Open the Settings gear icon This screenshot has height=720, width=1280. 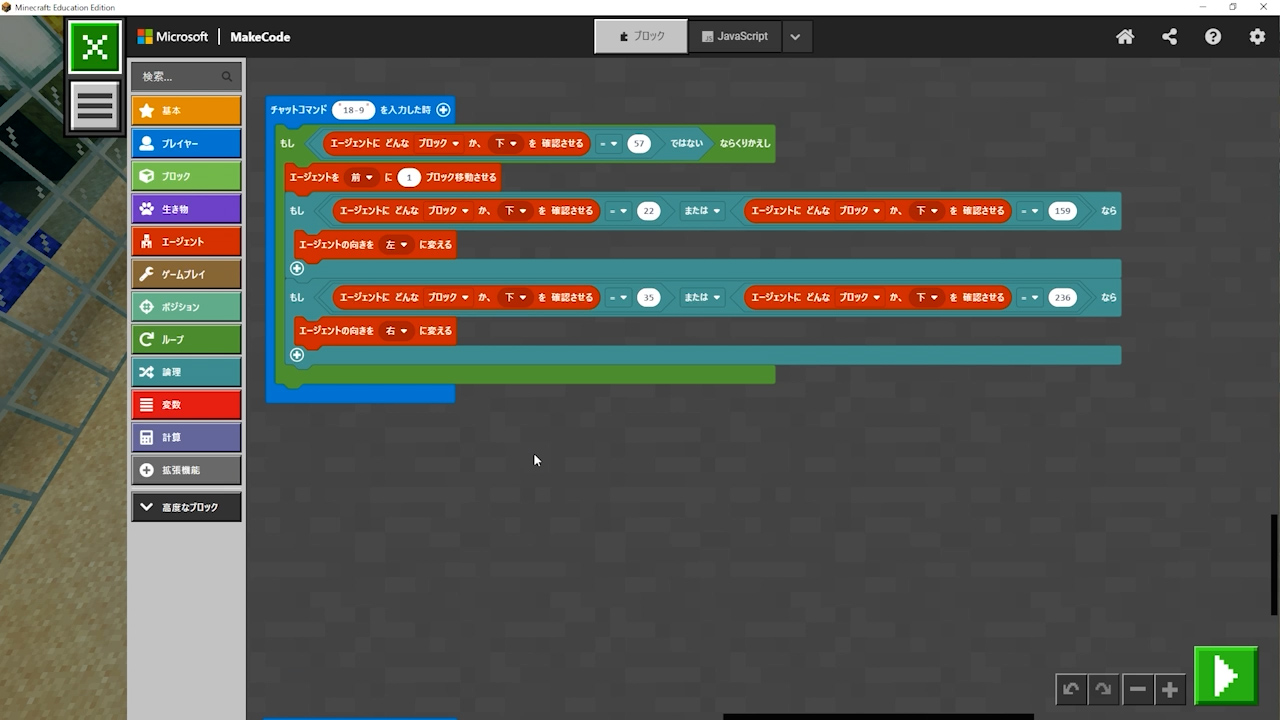(1257, 37)
